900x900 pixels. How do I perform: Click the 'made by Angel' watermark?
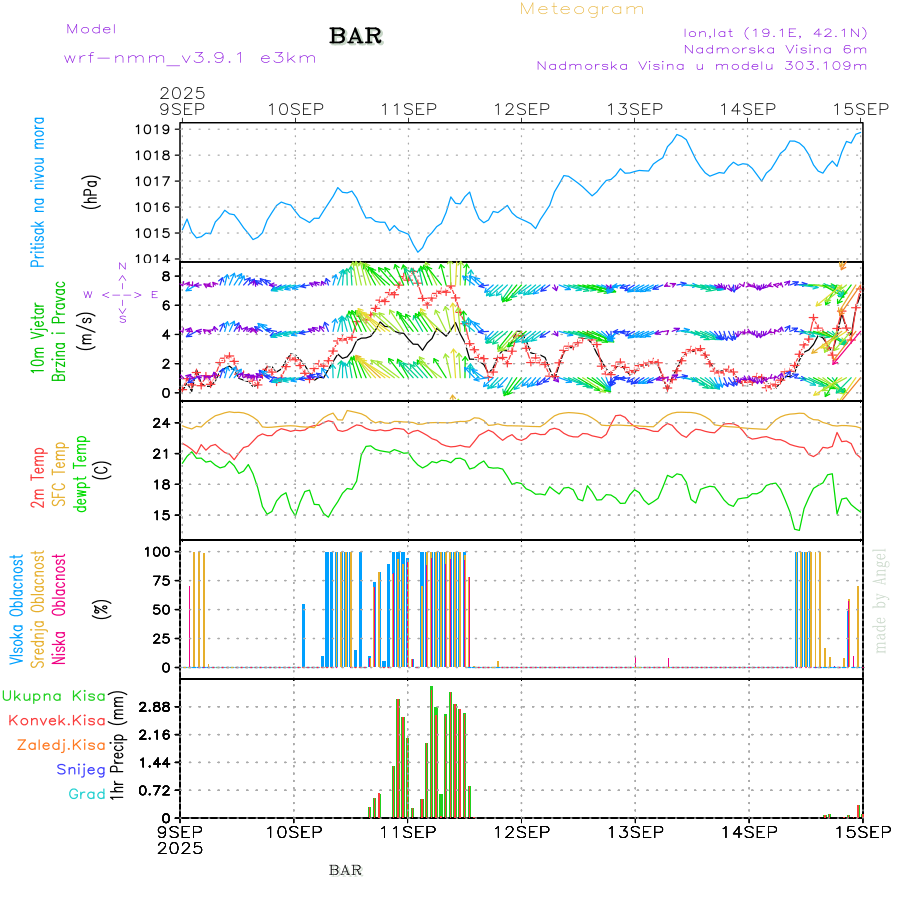(881, 600)
